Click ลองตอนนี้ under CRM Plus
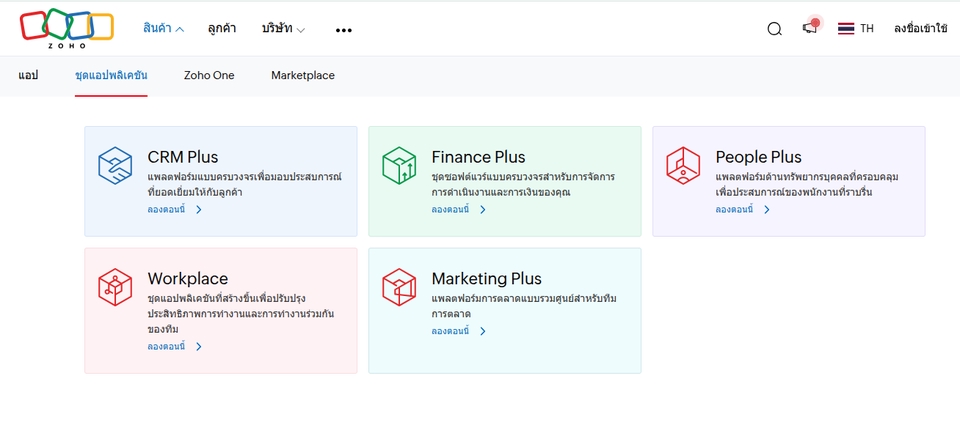 (166, 209)
